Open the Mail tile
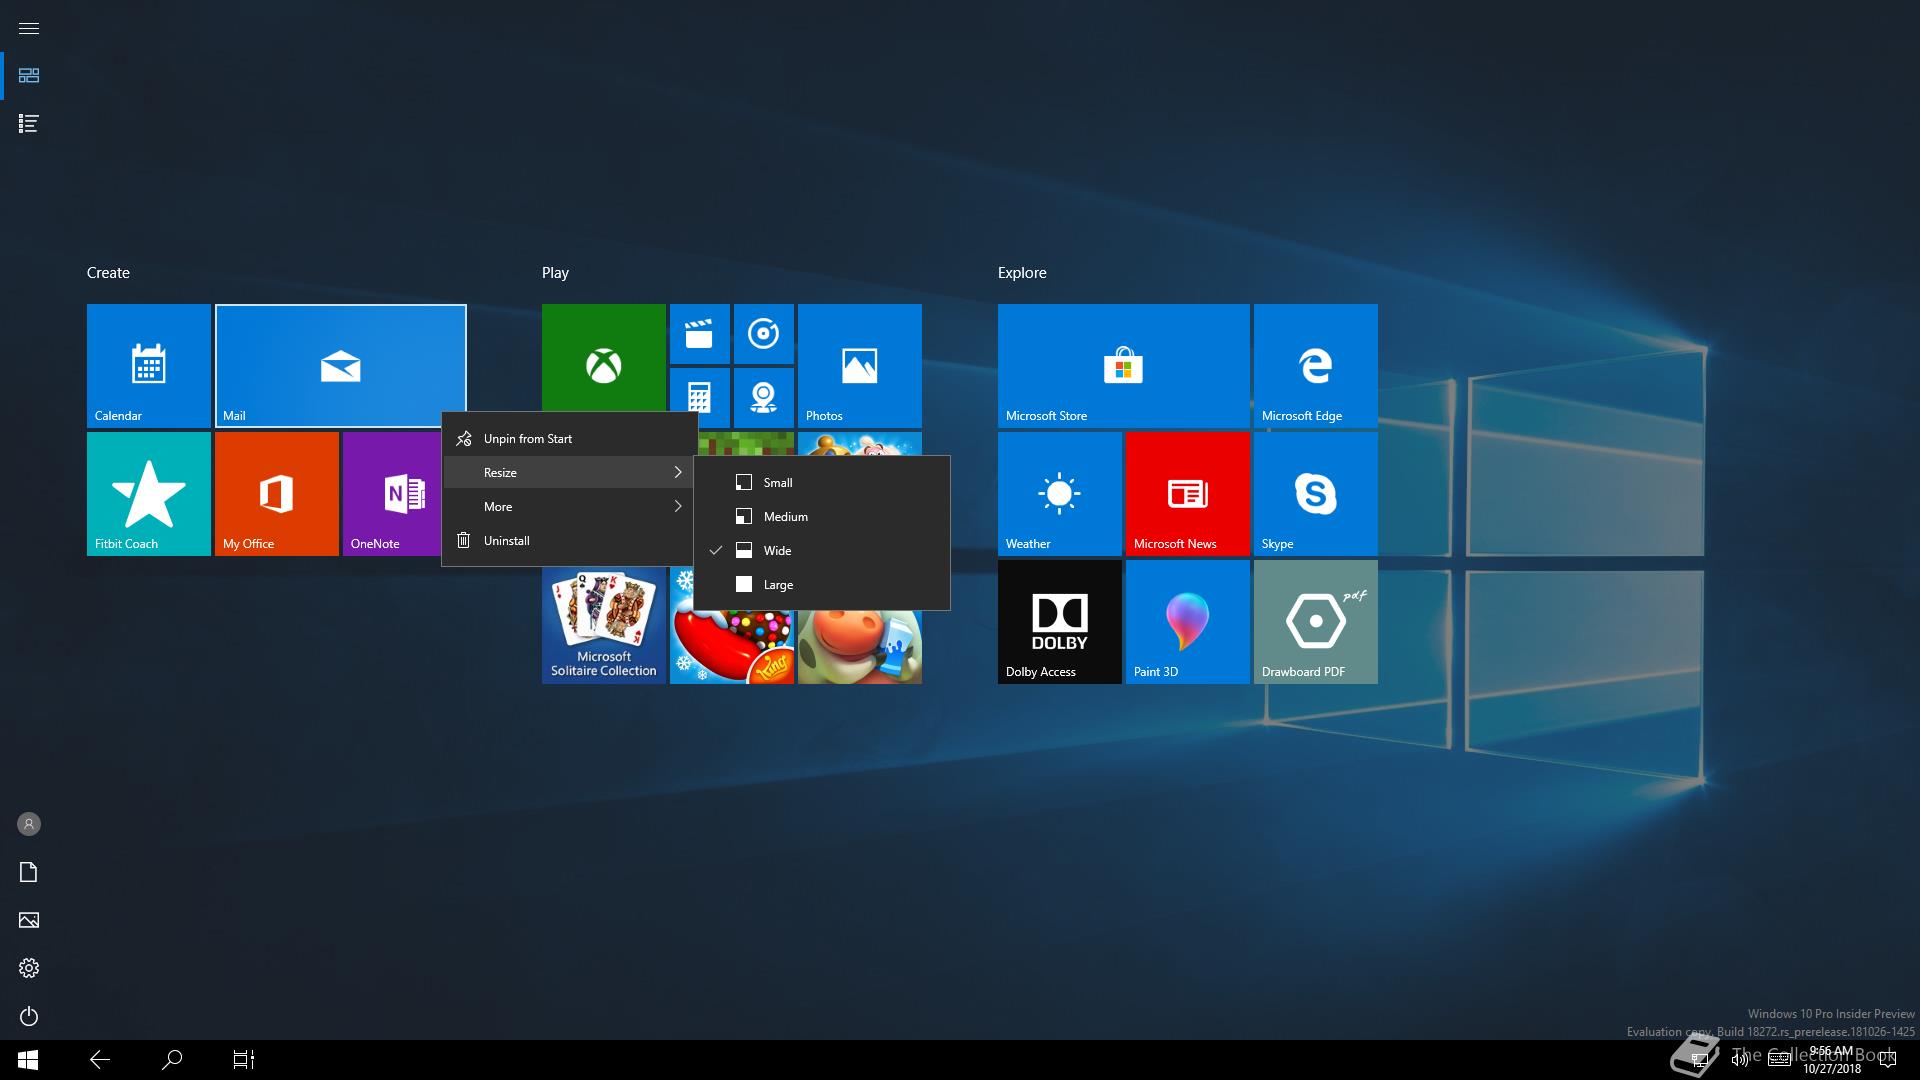Image resolution: width=1920 pixels, height=1080 pixels. coord(341,366)
